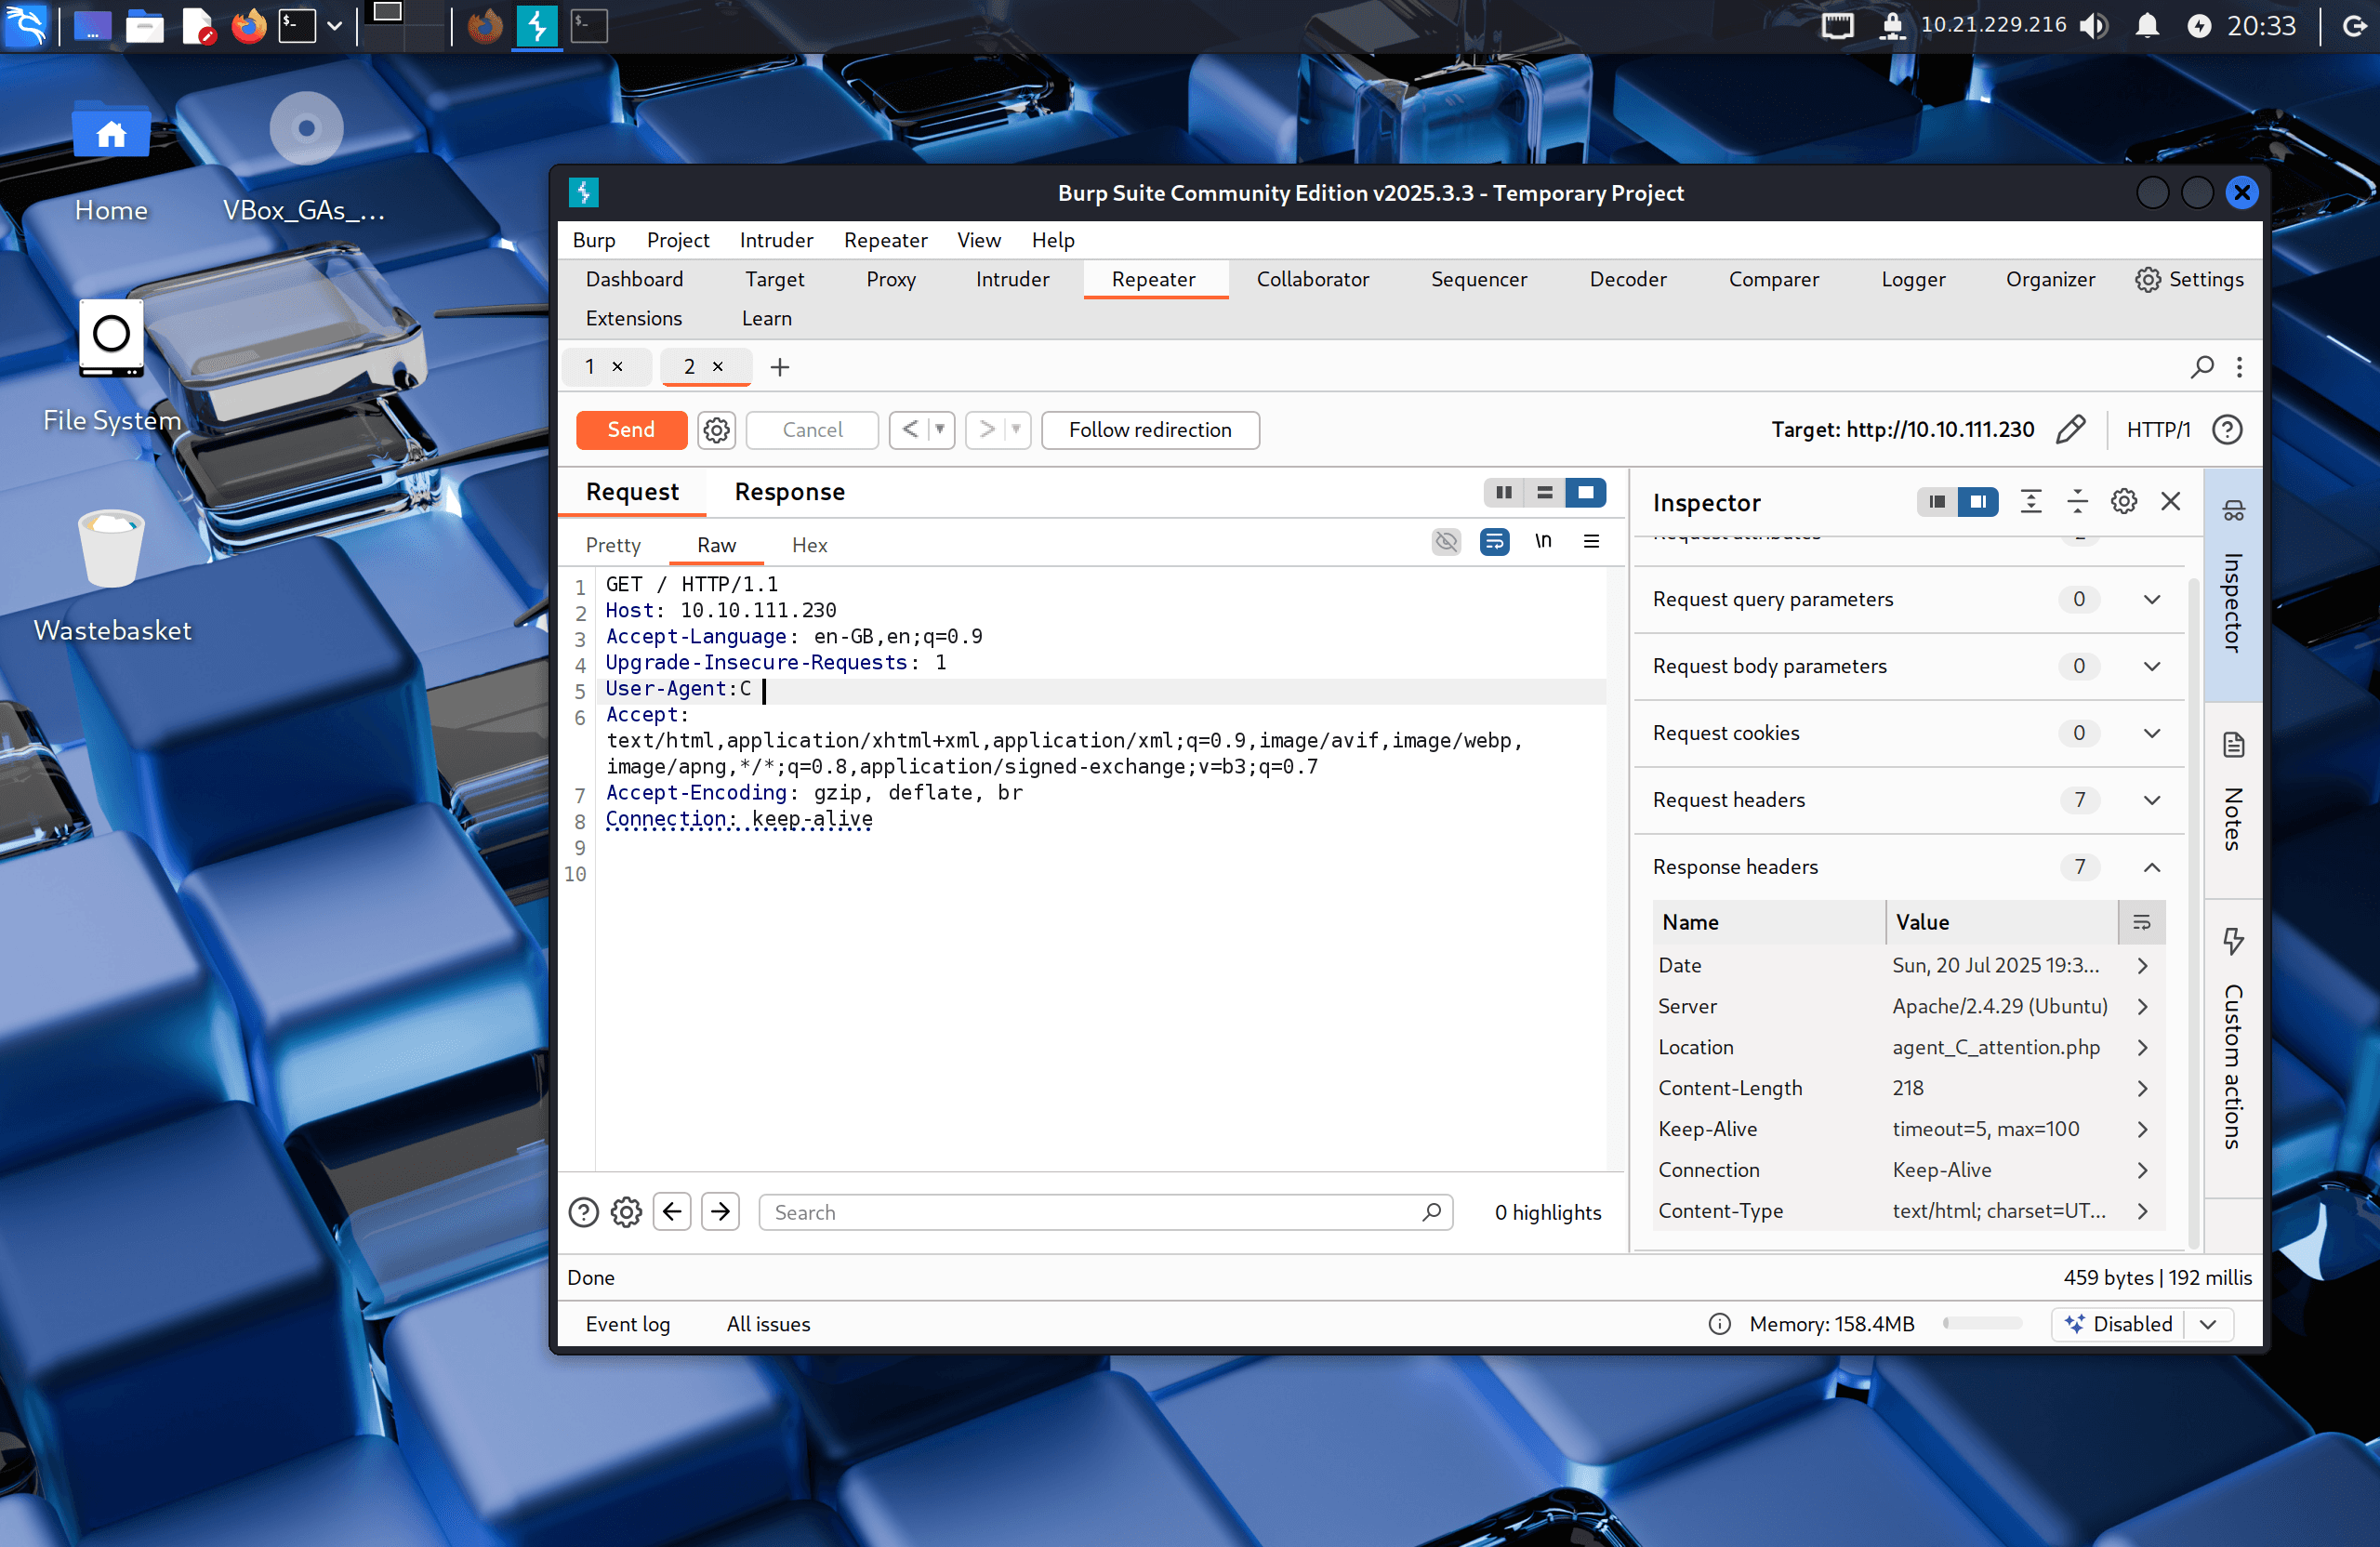Image resolution: width=2380 pixels, height=1547 pixels.
Task: Open the memory info icon
Action: [1719, 1324]
